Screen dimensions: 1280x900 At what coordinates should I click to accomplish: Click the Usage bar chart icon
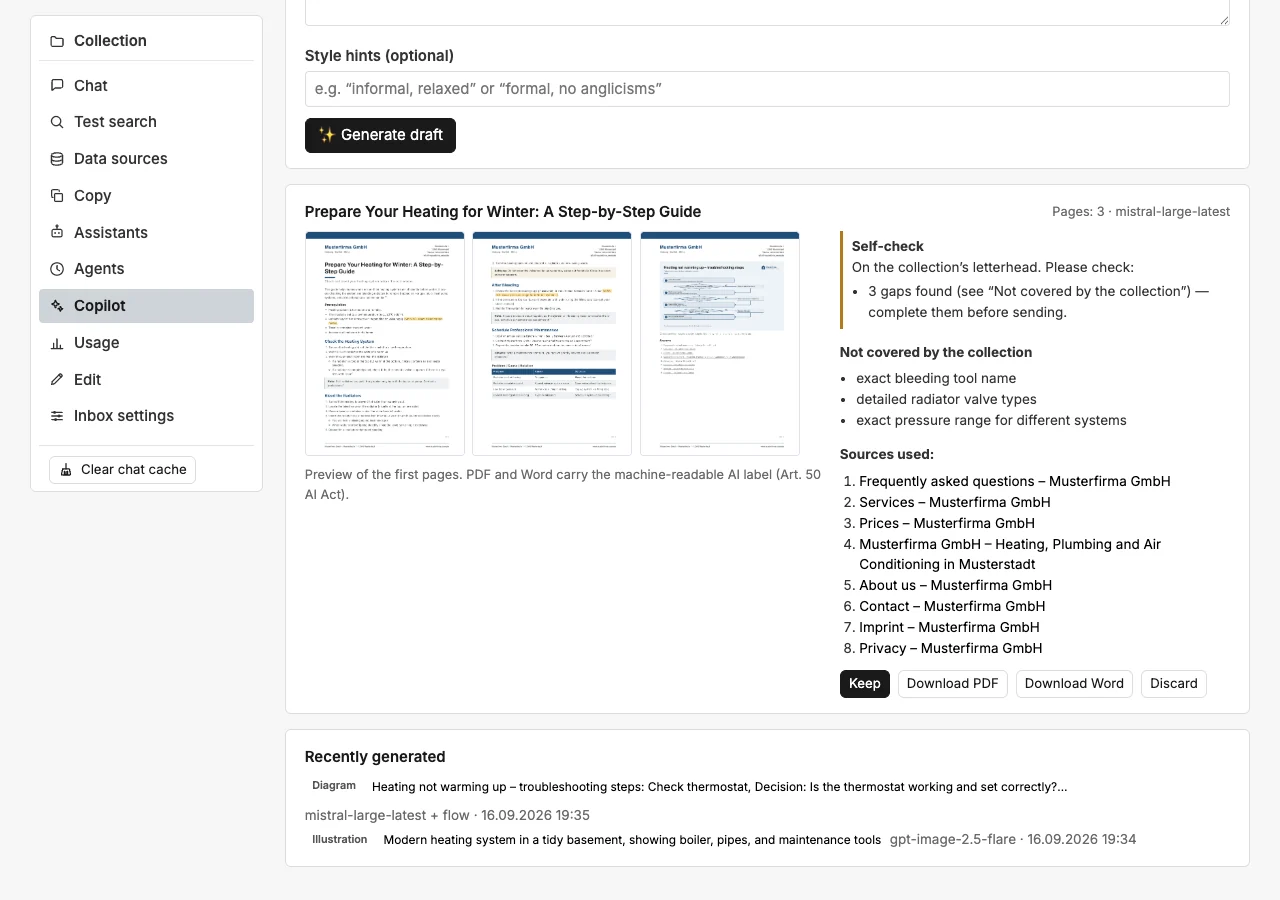pyautogui.click(x=57, y=343)
